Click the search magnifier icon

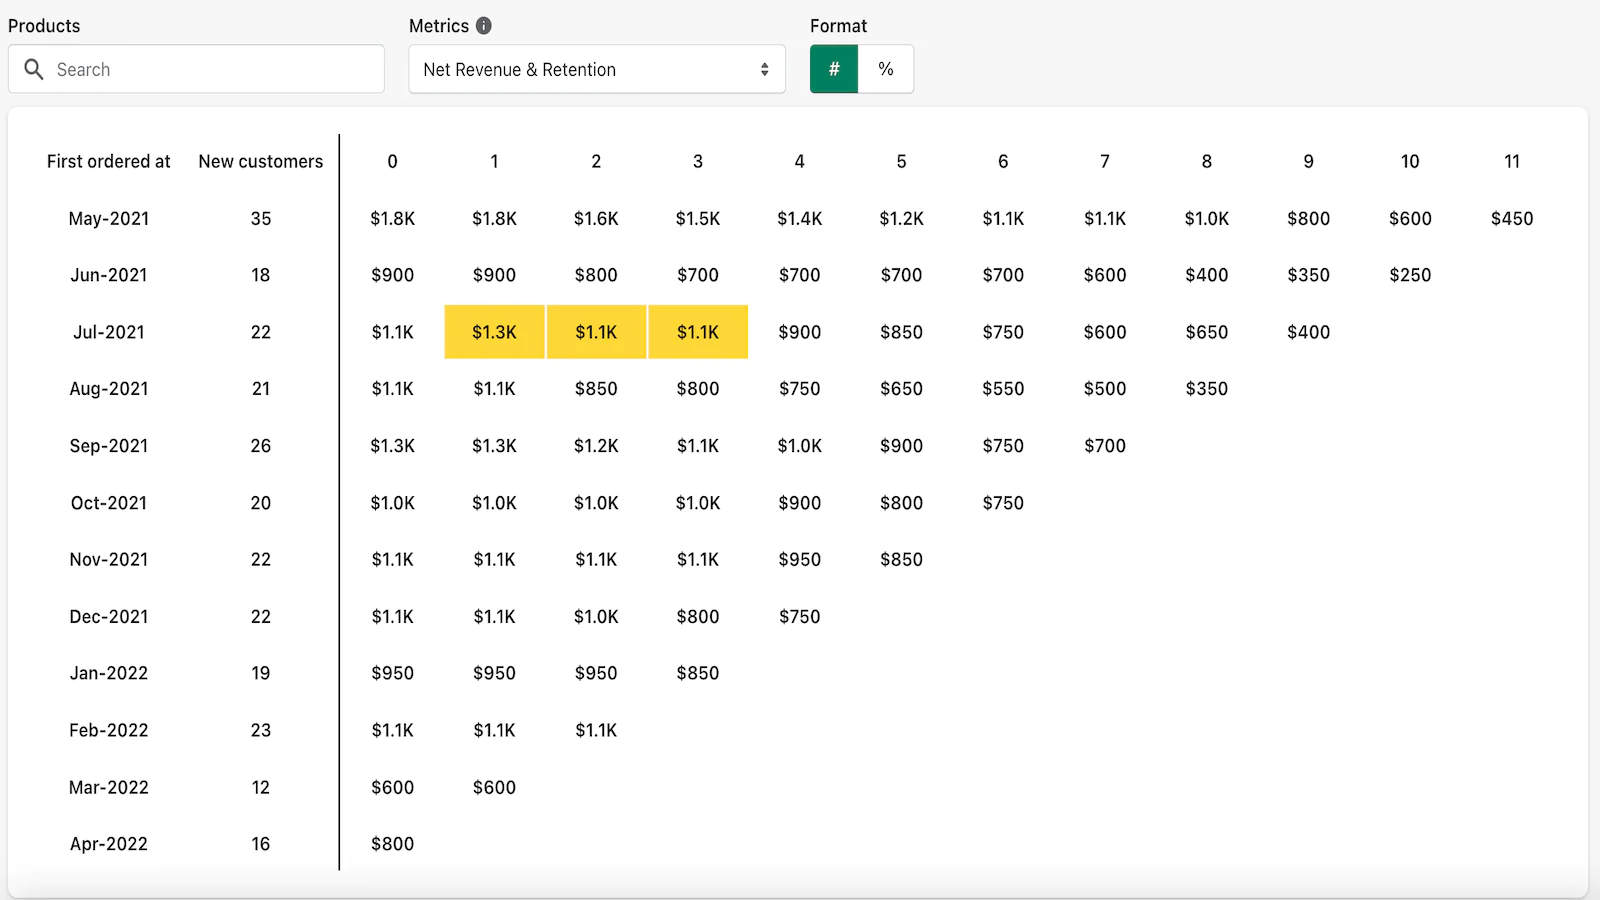(x=34, y=69)
